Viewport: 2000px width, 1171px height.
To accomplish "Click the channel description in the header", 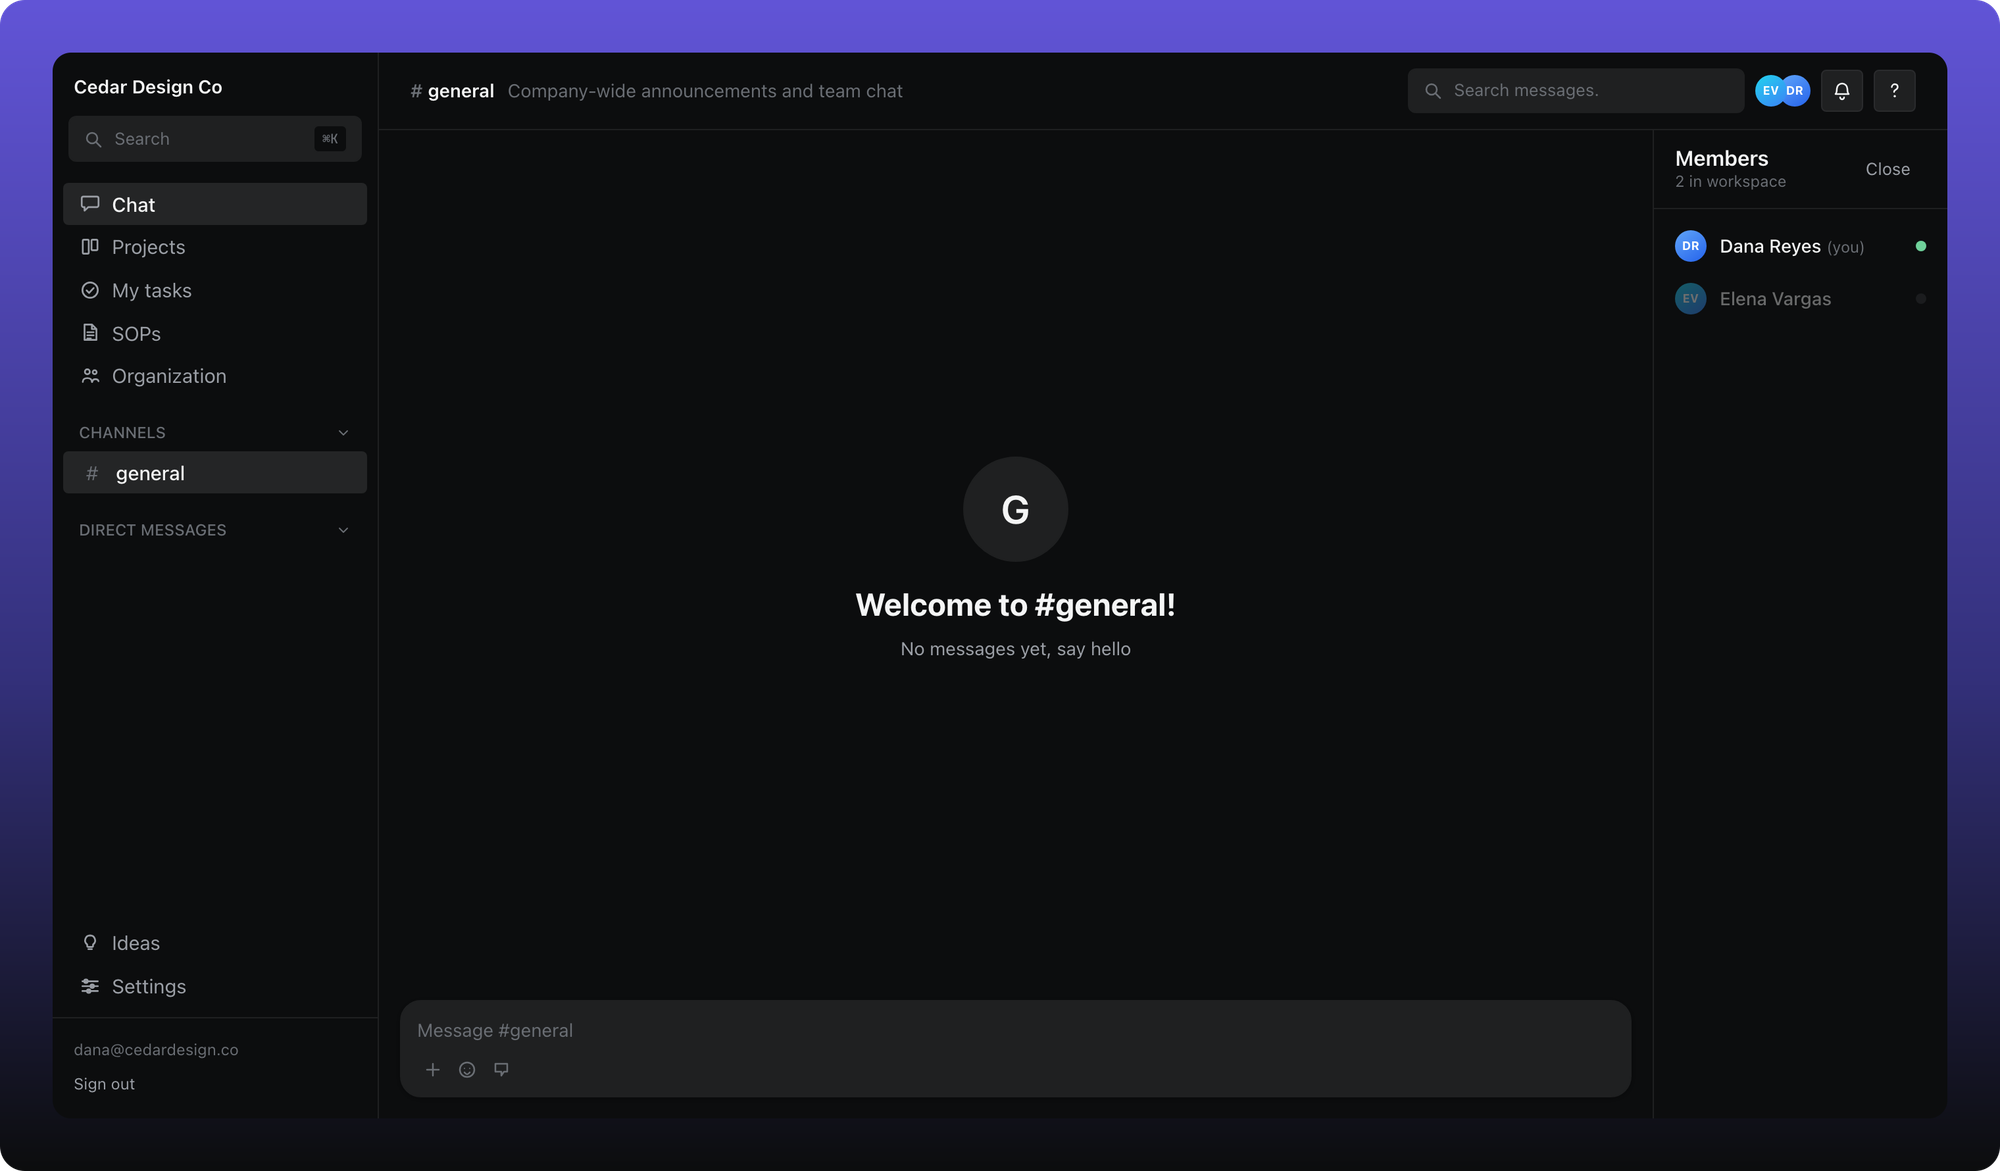I will coord(705,91).
